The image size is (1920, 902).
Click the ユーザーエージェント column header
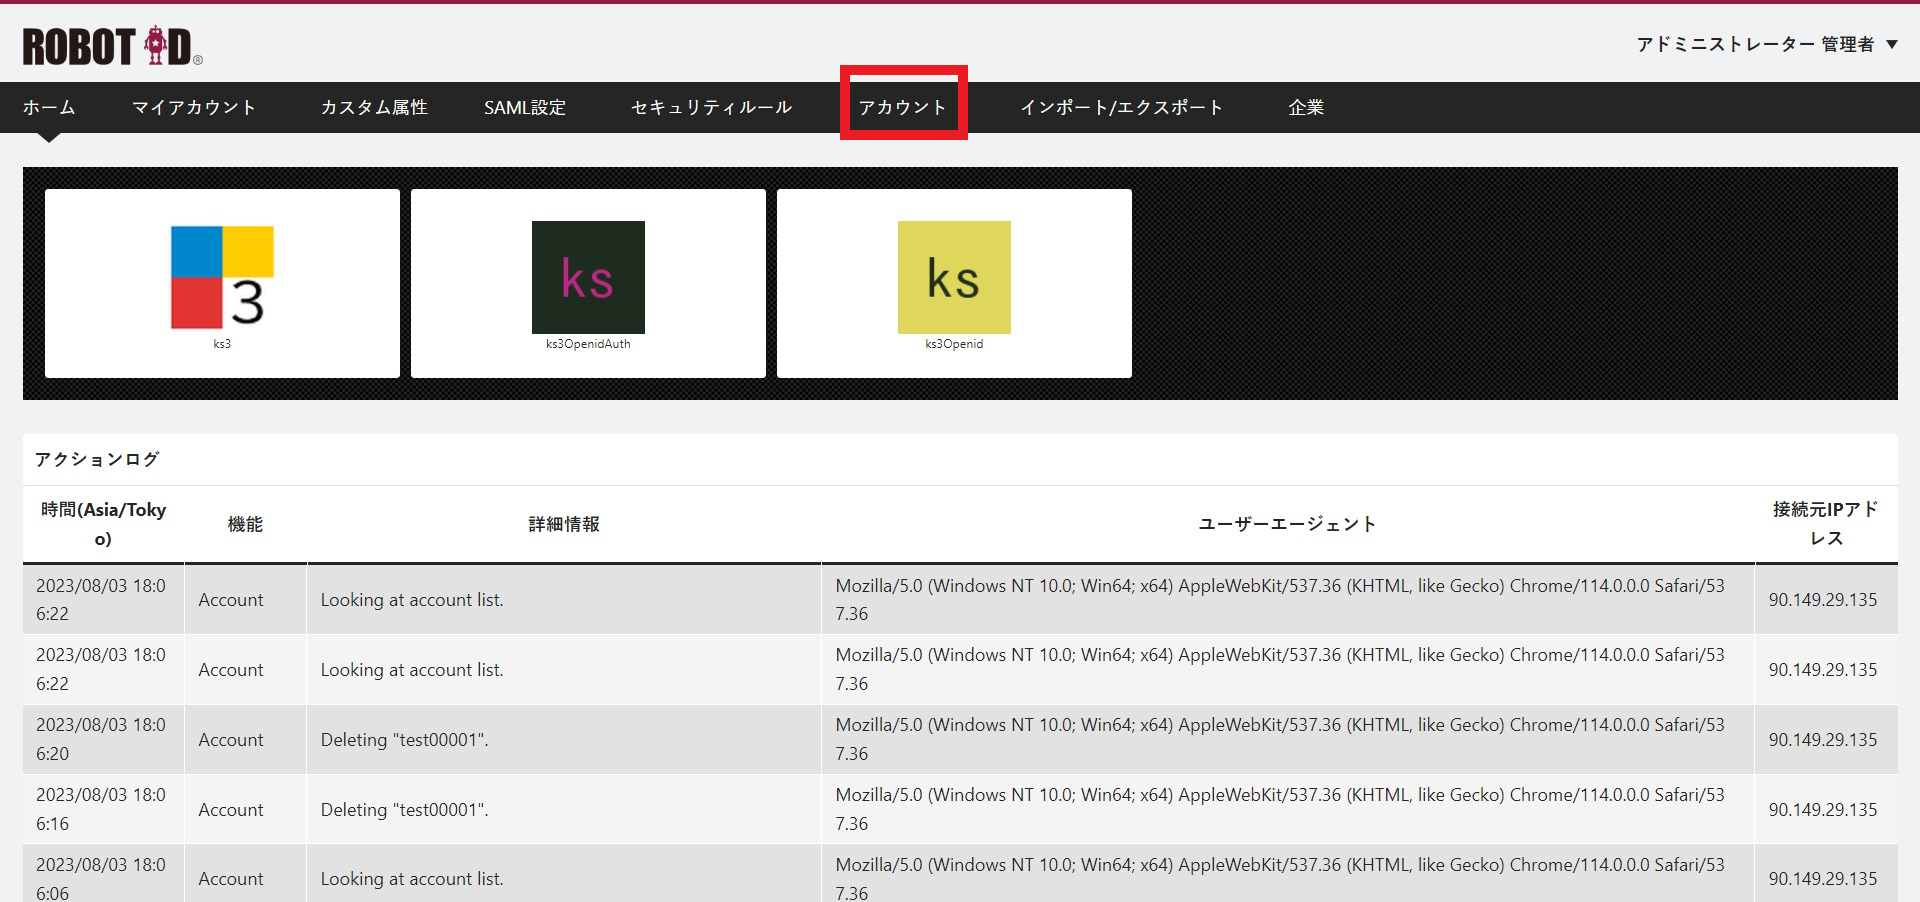(1287, 524)
